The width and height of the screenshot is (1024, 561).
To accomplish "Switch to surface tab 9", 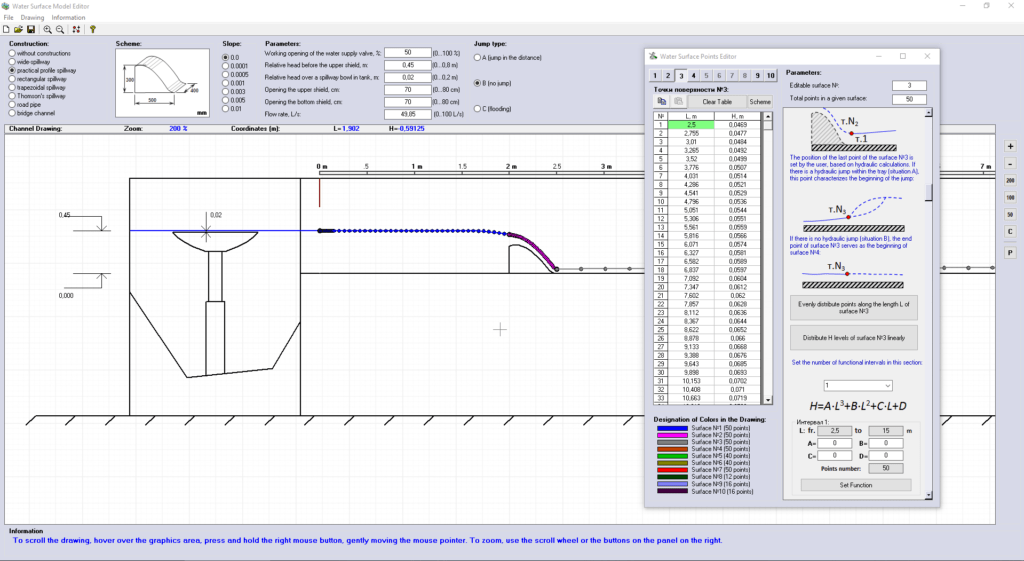I will [x=758, y=75].
